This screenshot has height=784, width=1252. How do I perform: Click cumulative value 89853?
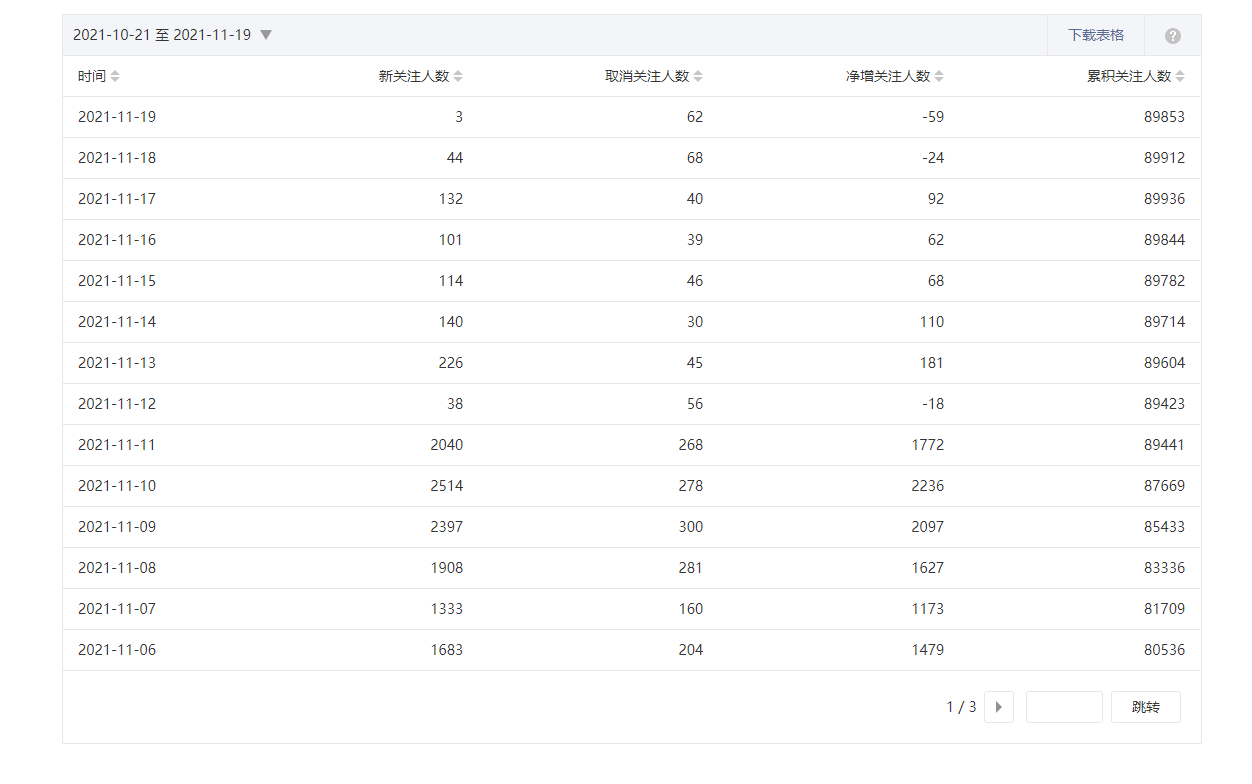click(x=1164, y=117)
